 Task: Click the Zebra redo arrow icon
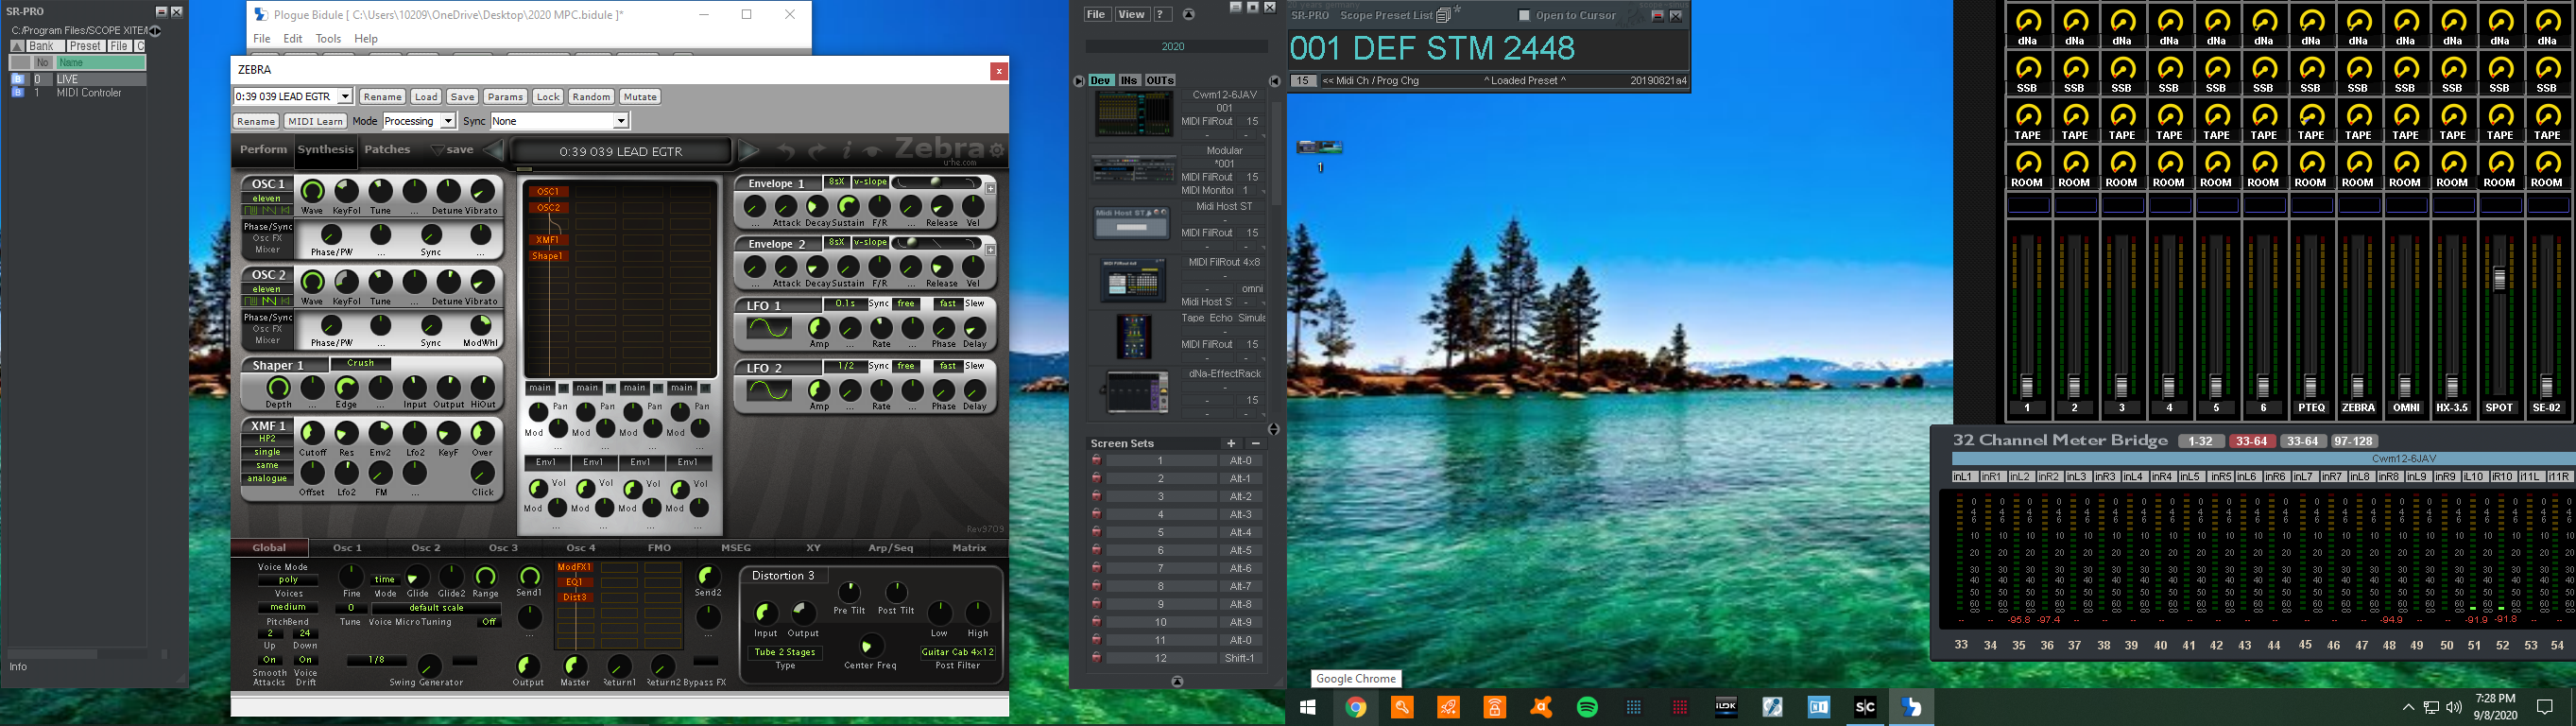[x=817, y=151]
